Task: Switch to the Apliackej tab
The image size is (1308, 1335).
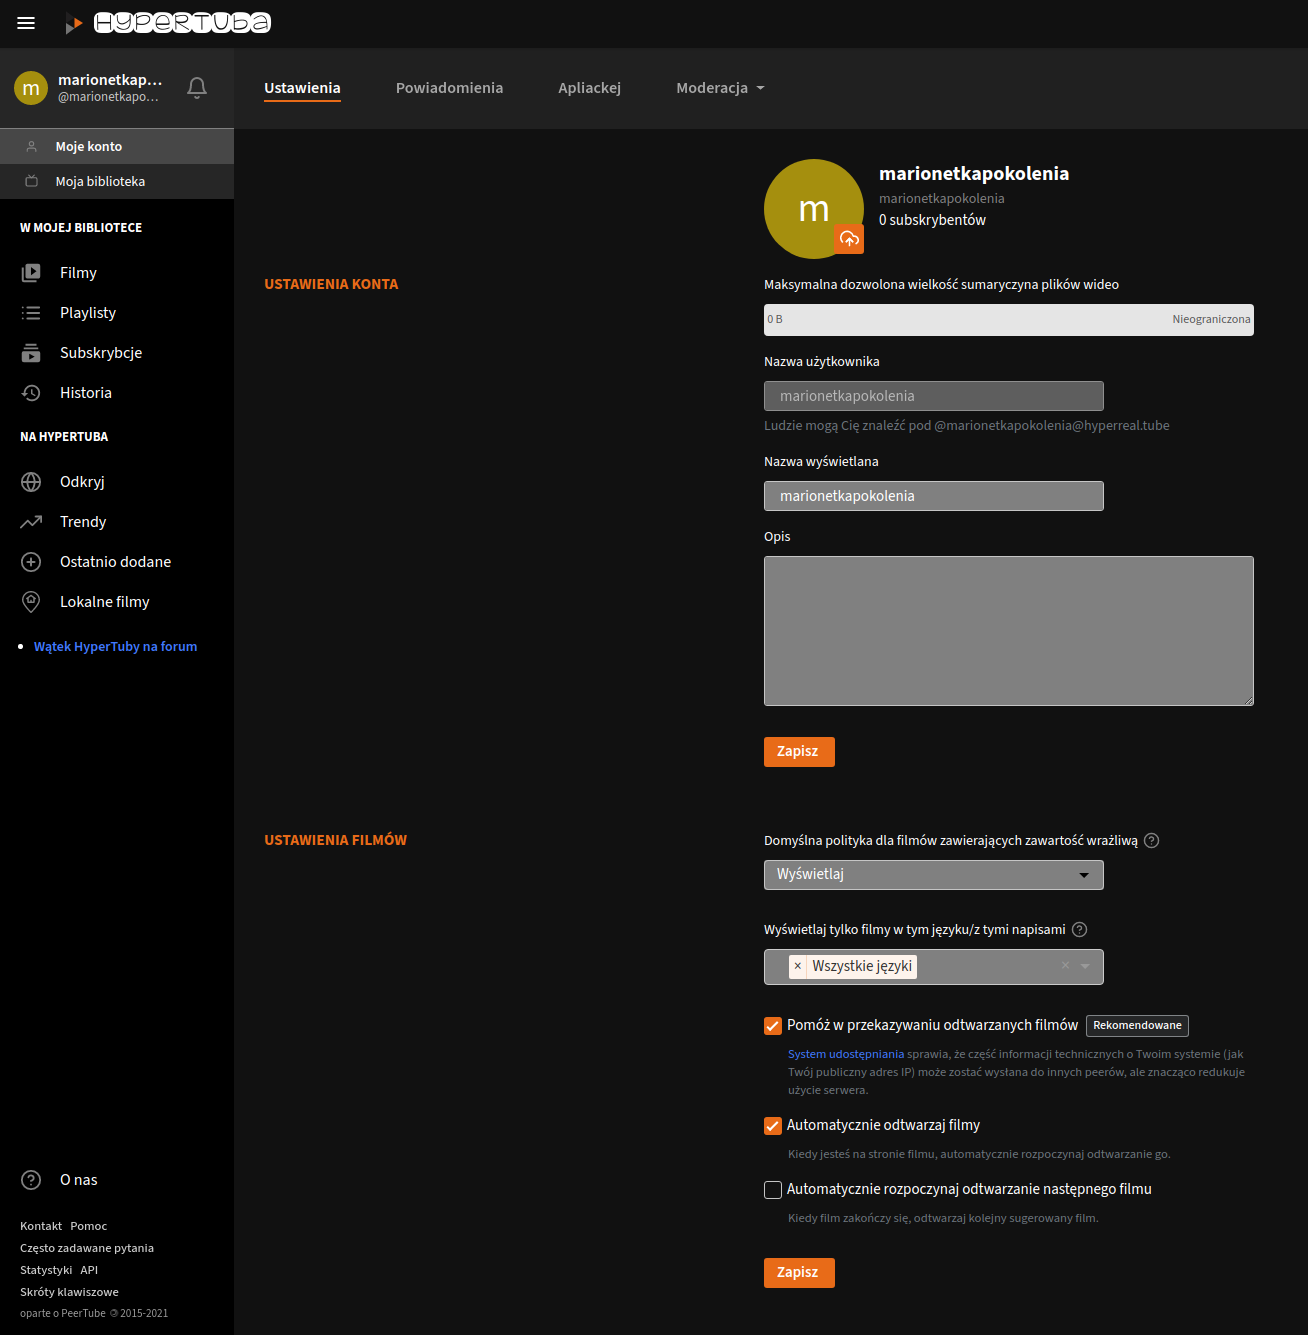Action: point(589,88)
